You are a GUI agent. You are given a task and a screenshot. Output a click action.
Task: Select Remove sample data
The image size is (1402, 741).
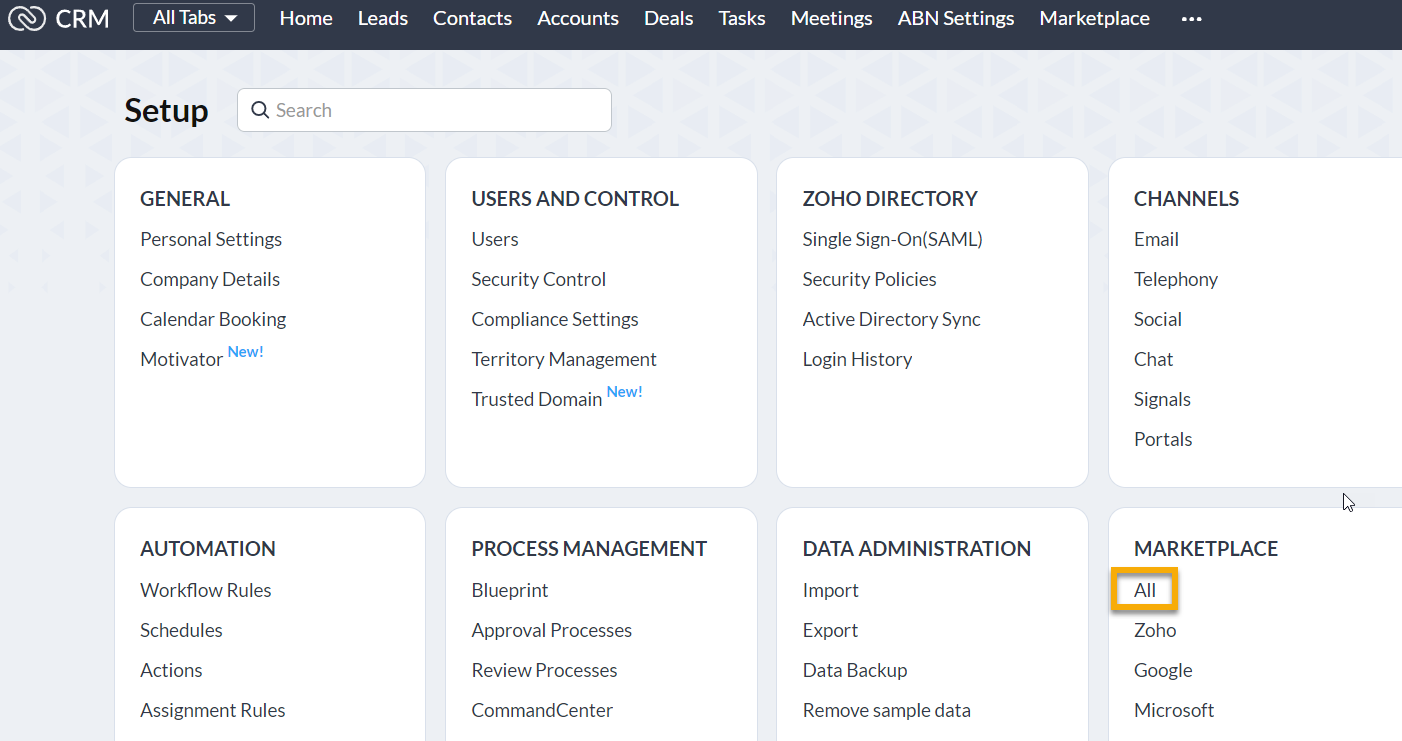(x=887, y=710)
